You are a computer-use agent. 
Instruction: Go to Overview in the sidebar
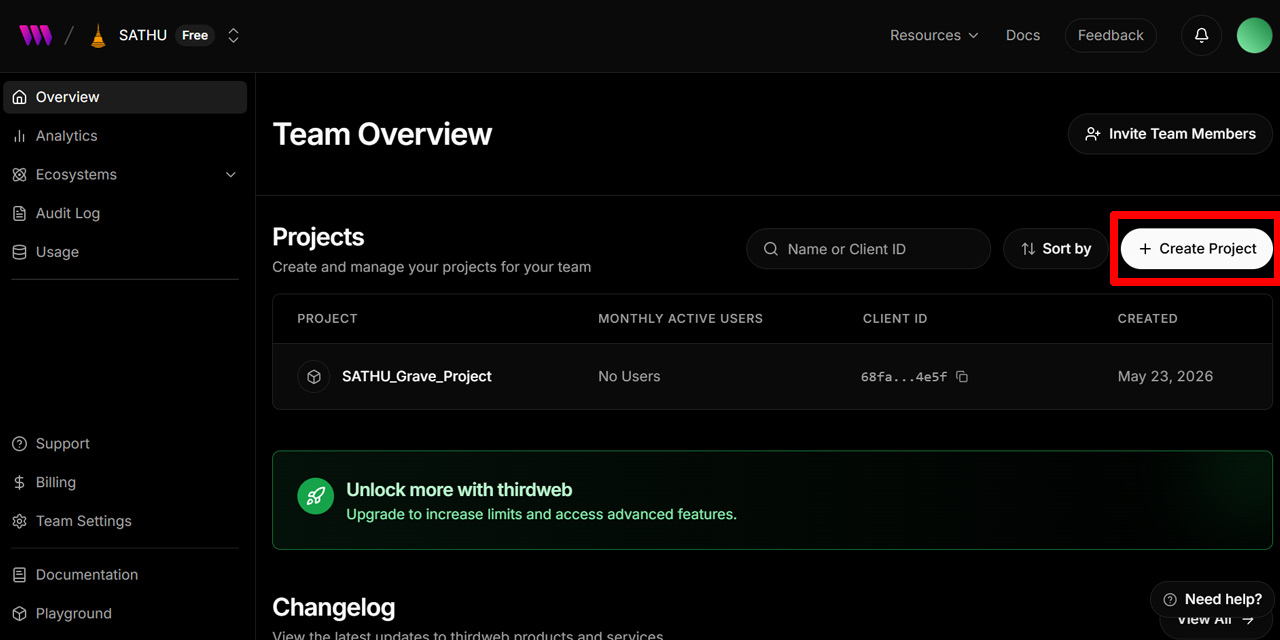click(125, 97)
